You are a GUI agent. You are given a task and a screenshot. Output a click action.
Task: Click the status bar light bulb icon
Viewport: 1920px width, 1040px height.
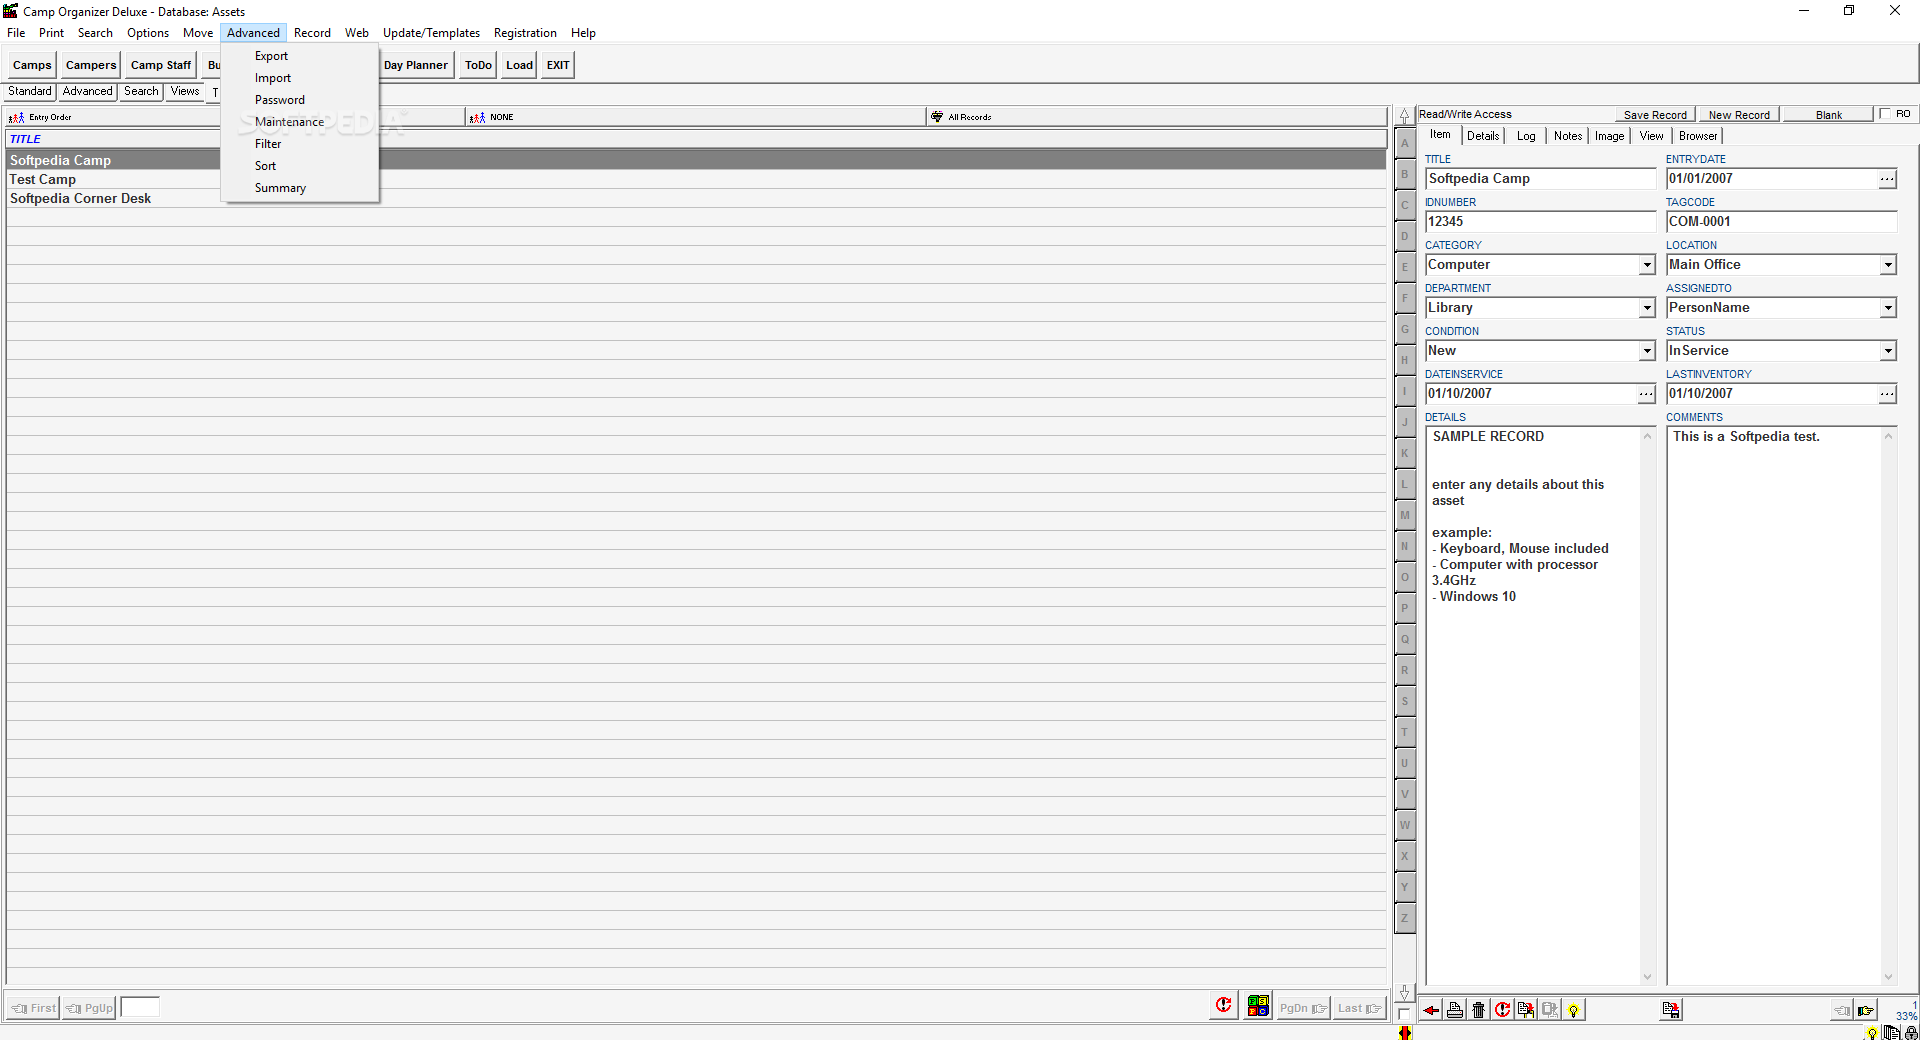[1872, 1033]
